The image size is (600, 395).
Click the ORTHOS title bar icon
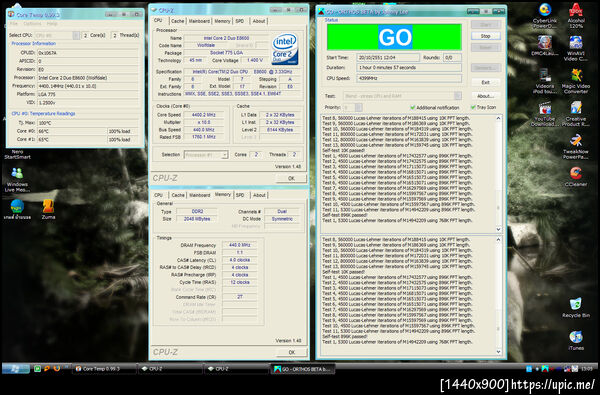pyautogui.click(x=321, y=12)
